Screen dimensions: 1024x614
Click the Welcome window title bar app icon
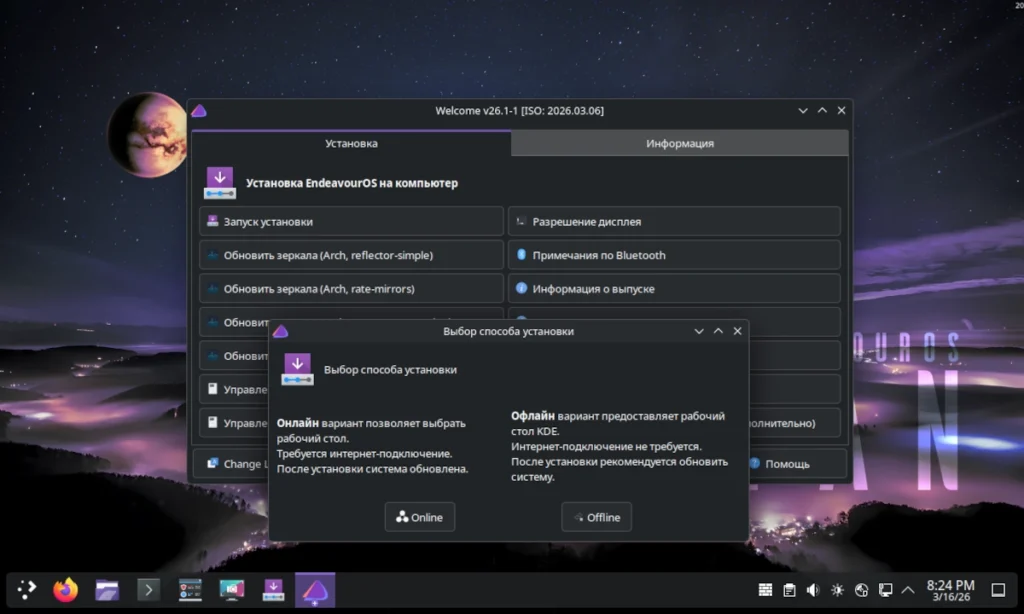point(199,110)
